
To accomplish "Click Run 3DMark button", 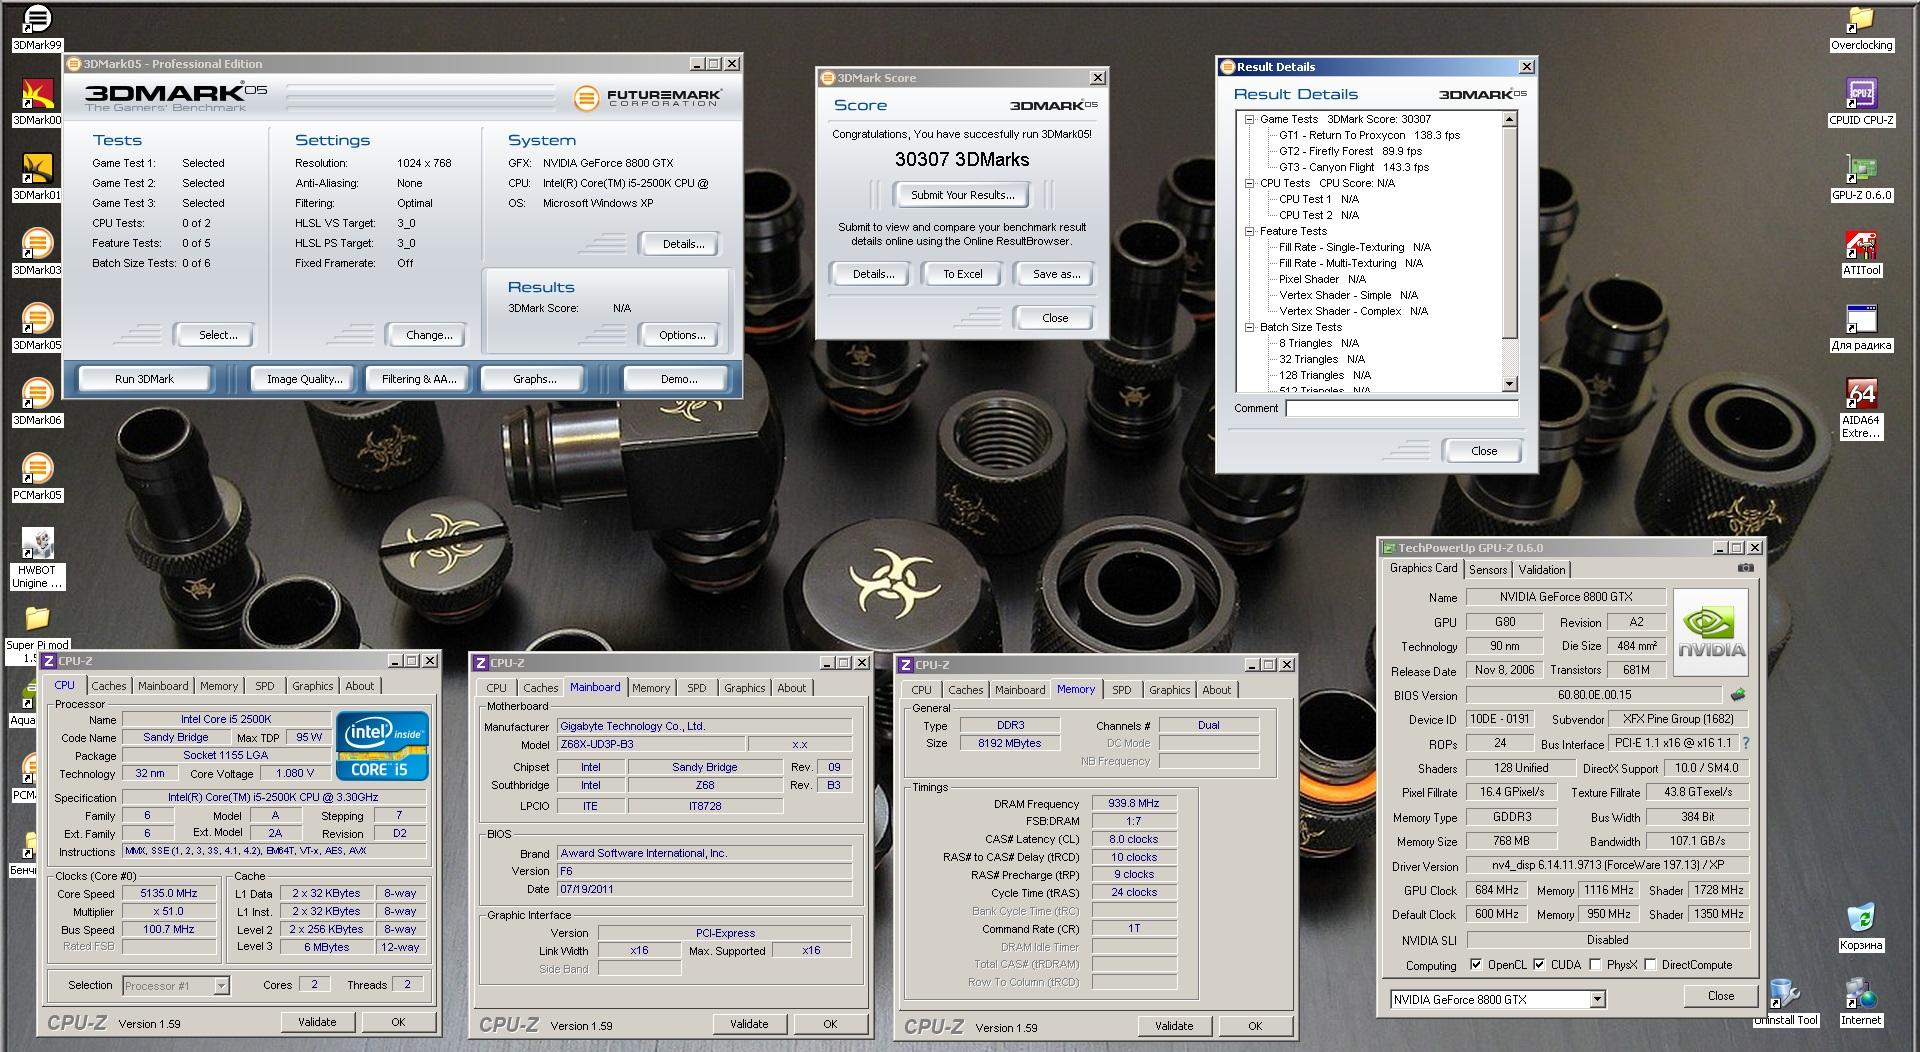I will pyautogui.click(x=144, y=379).
